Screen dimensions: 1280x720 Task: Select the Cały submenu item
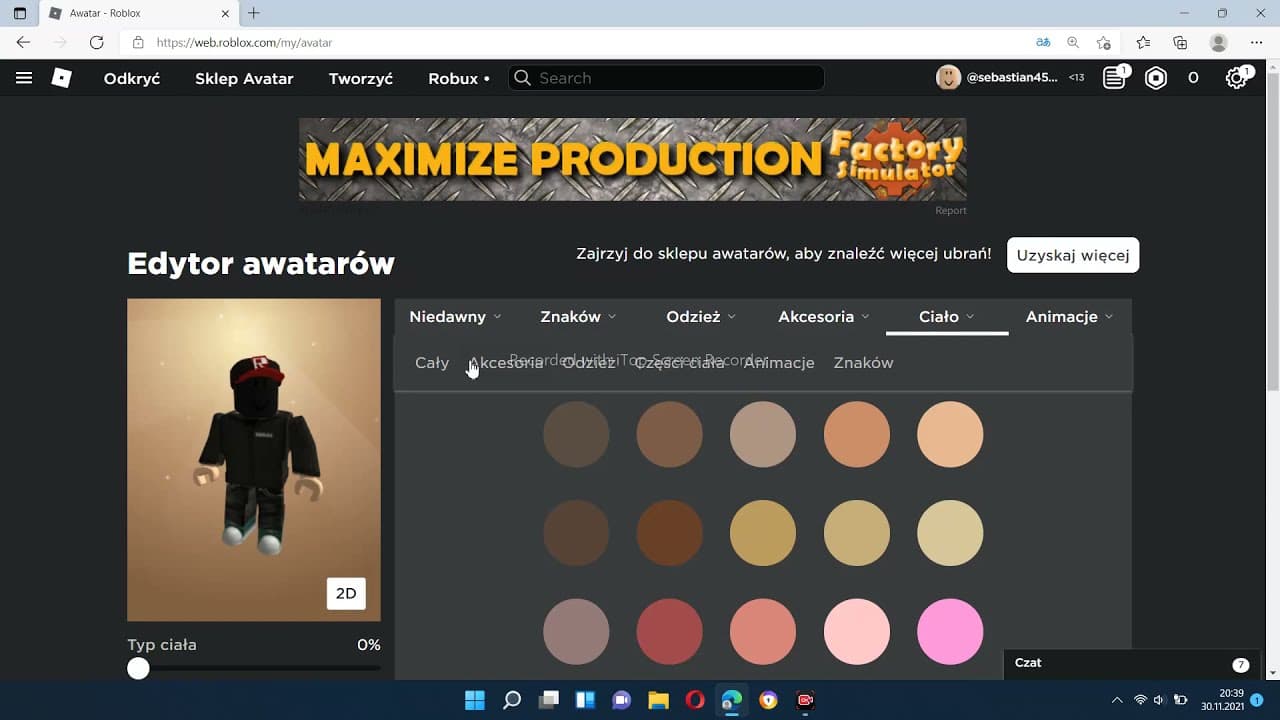pyautogui.click(x=432, y=363)
